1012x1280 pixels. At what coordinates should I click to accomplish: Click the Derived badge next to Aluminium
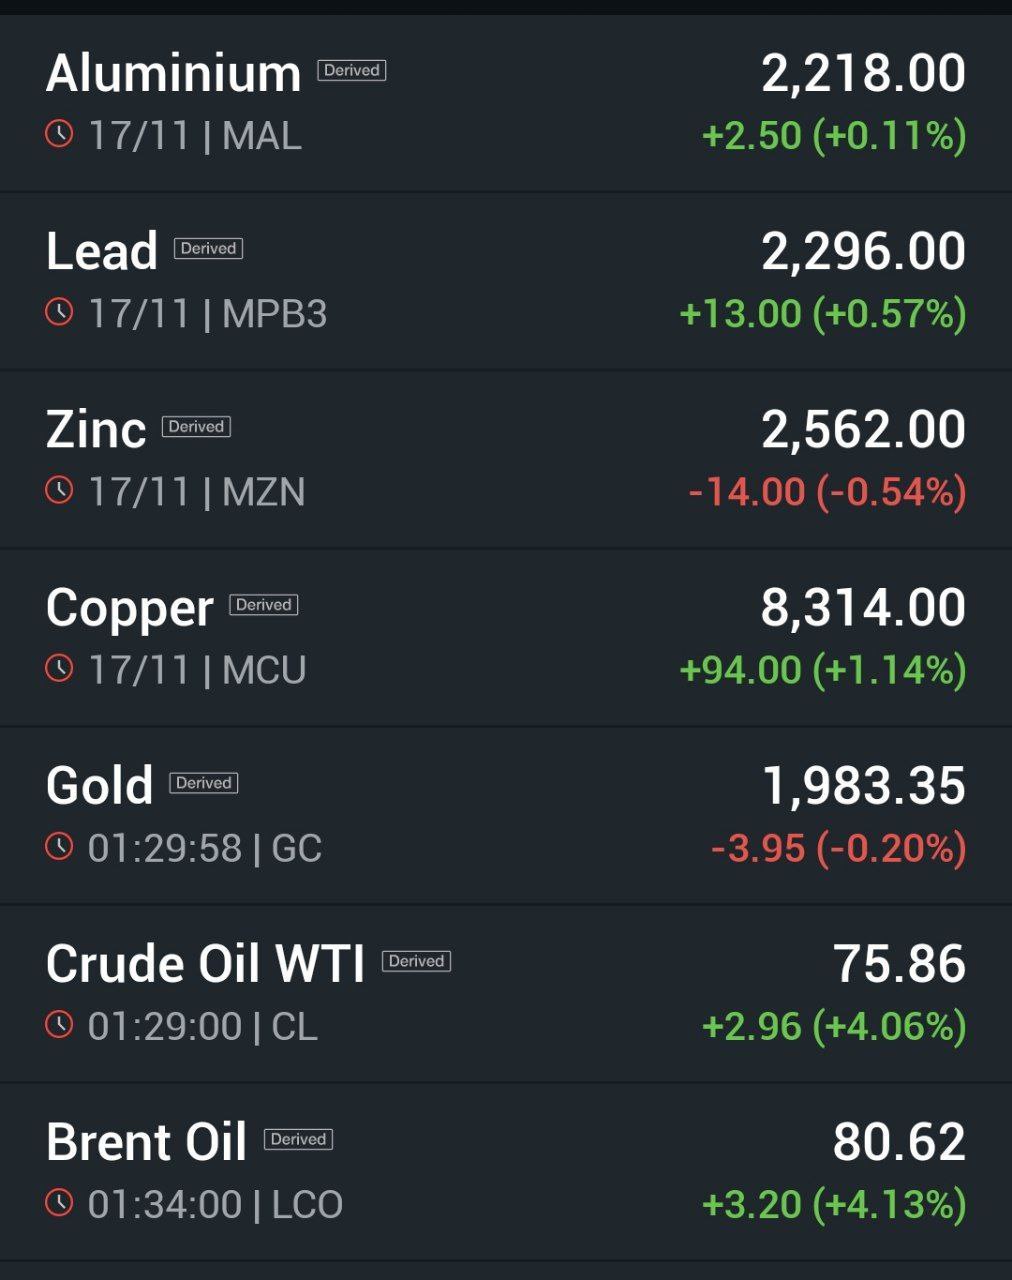pos(352,70)
